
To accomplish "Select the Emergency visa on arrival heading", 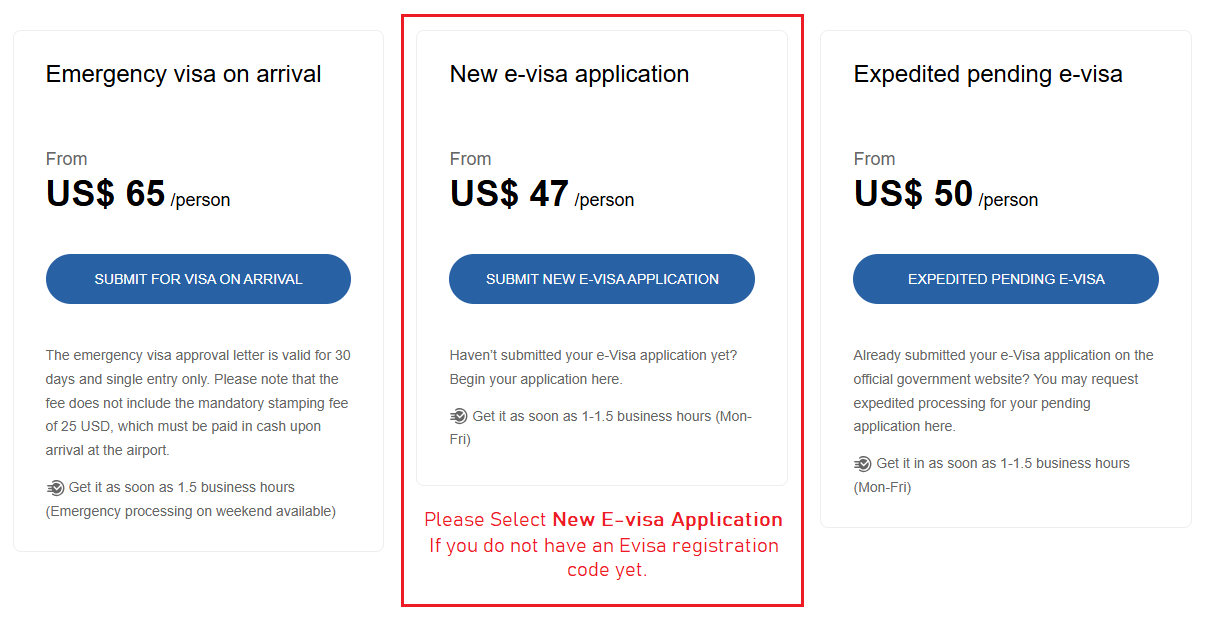I will 184,74.
